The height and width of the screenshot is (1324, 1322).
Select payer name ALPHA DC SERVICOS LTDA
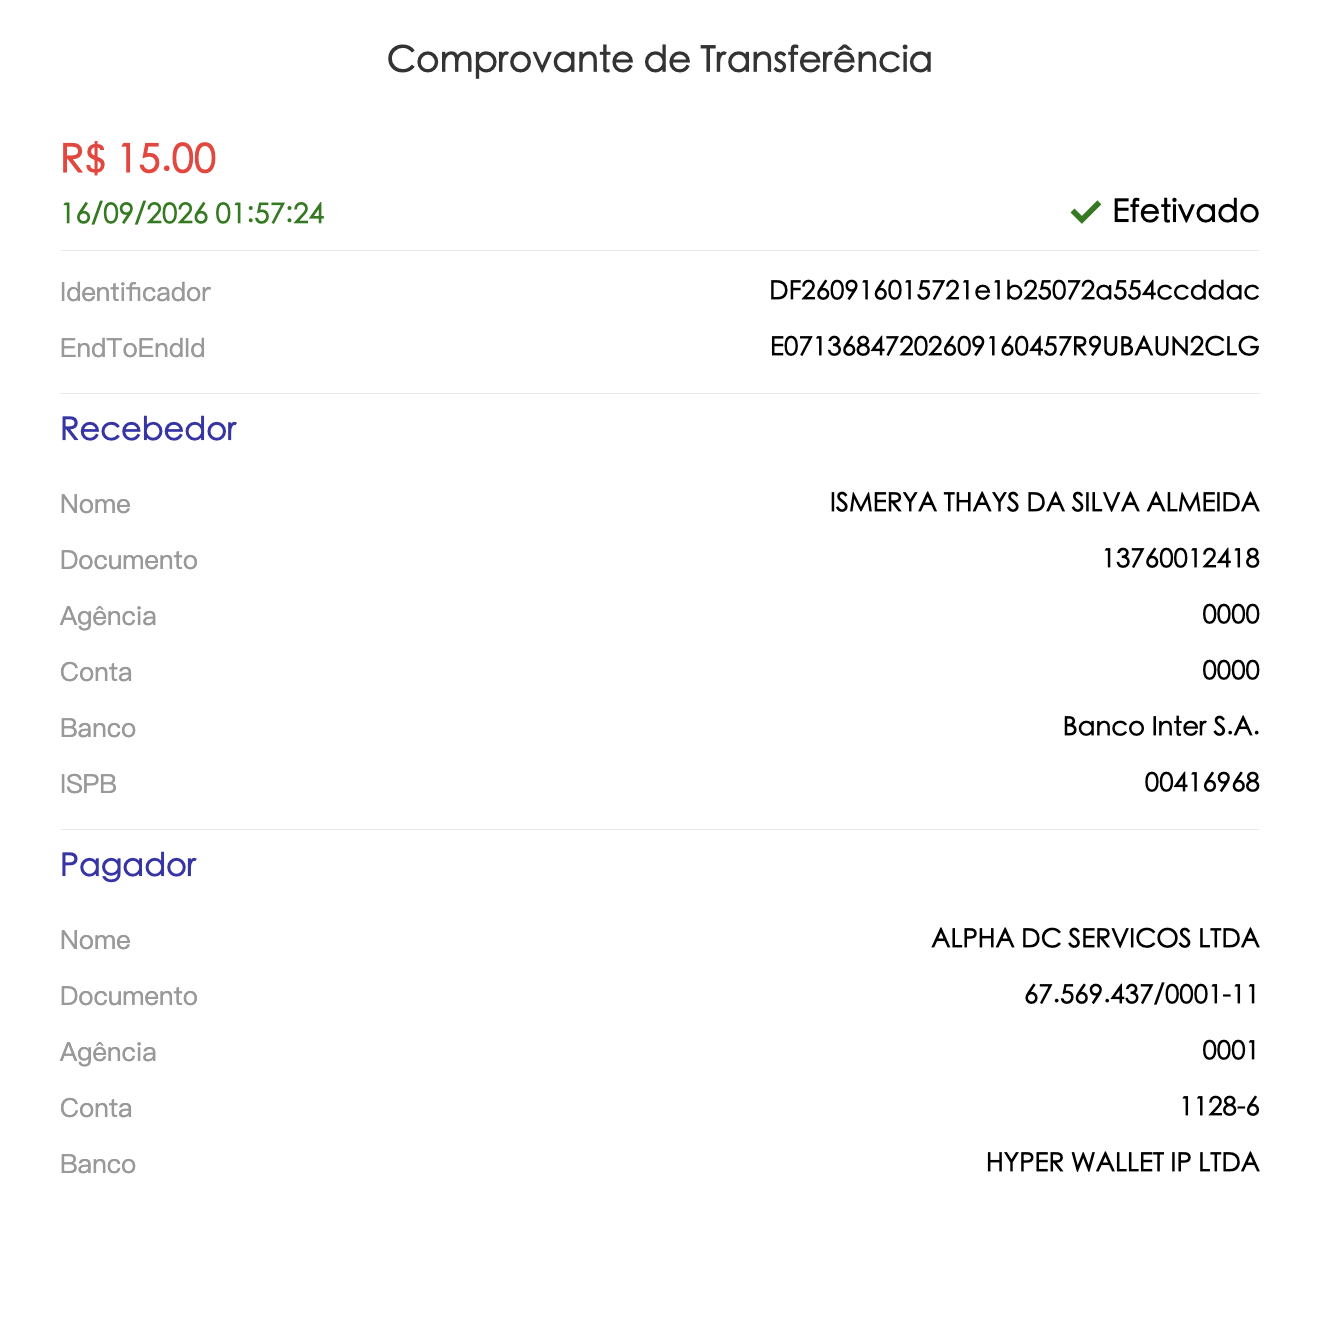1095,938
